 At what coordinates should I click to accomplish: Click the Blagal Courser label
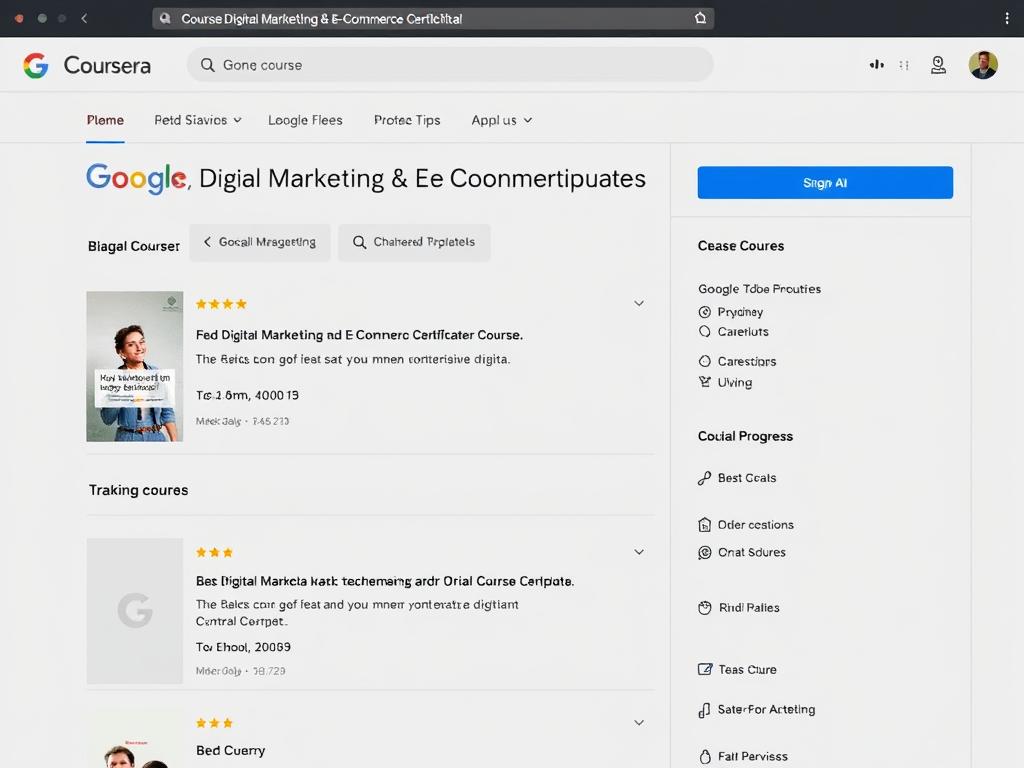pyautogui.click(x=134, y=246)
